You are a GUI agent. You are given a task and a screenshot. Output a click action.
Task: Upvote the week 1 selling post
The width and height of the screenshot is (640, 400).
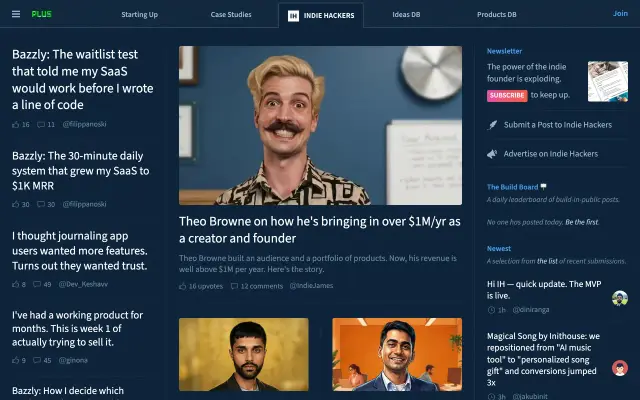click(16, 360)
